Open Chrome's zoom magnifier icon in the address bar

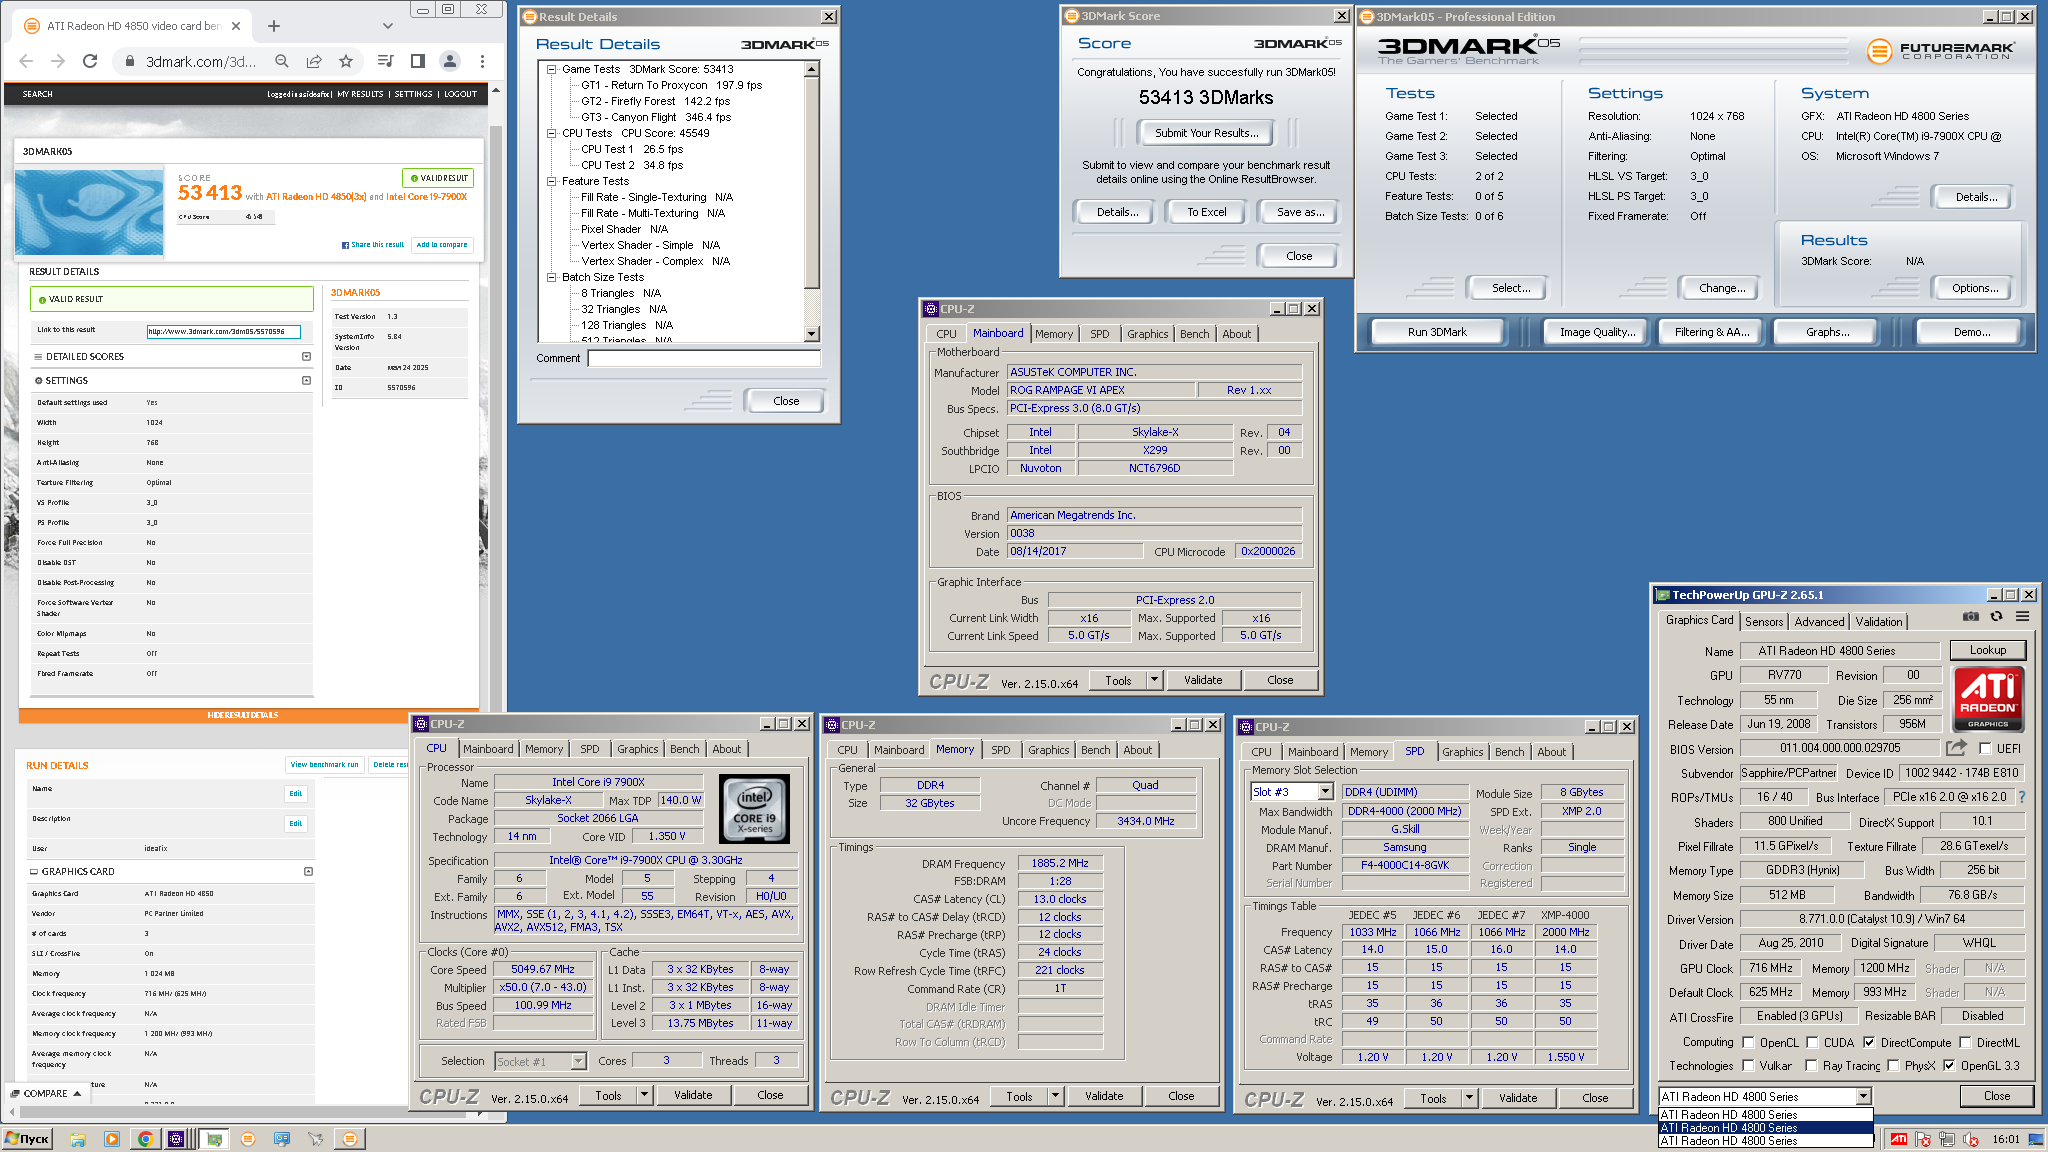[x=282, y=61]
